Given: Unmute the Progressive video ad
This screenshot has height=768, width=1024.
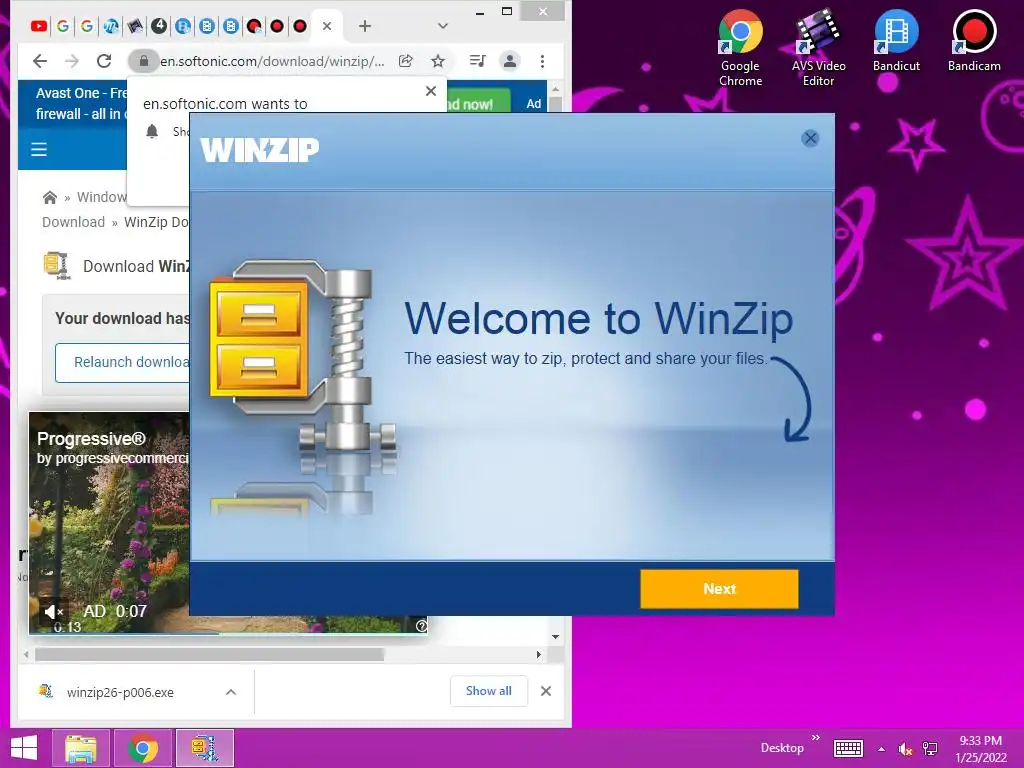Looking at the screenshot, I should click(54, 612).
